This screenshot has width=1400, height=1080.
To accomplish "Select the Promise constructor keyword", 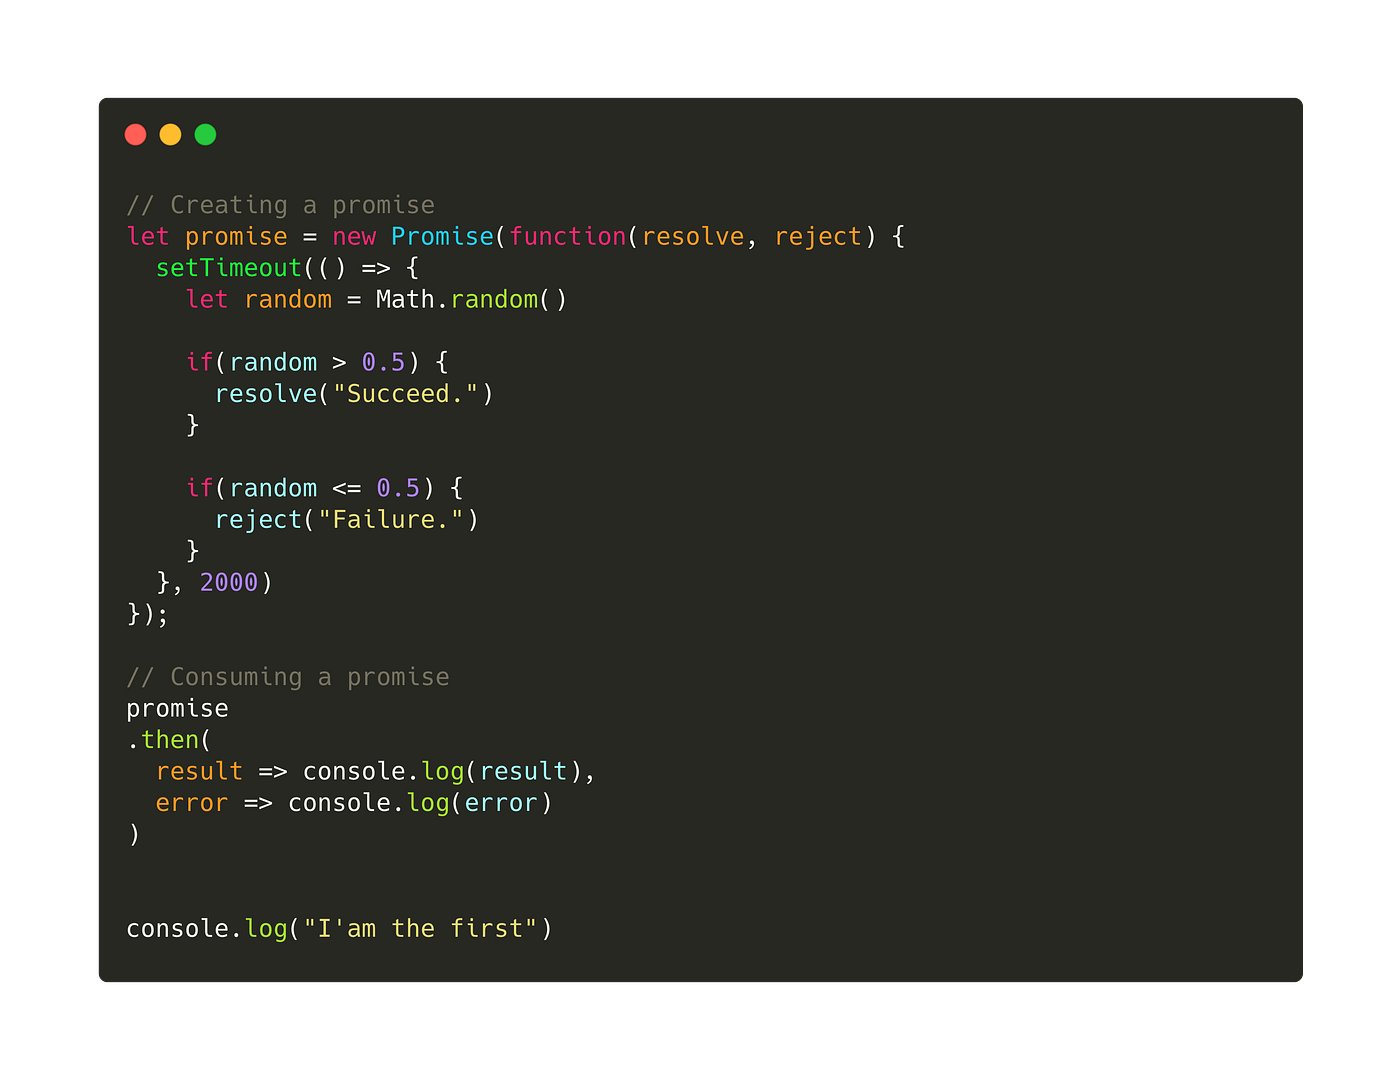I will click(x=441, y=236).
